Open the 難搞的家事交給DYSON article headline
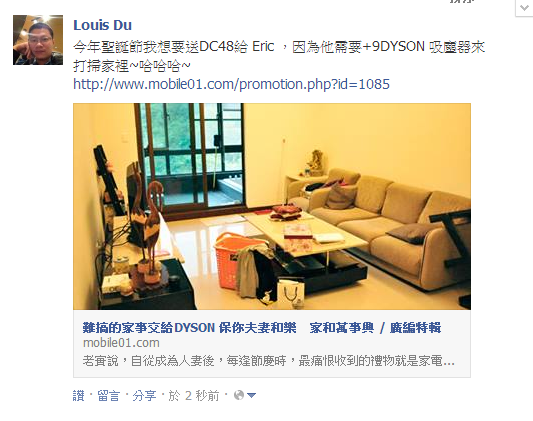This screenshot has height=421, width=533. pos(262,328)
